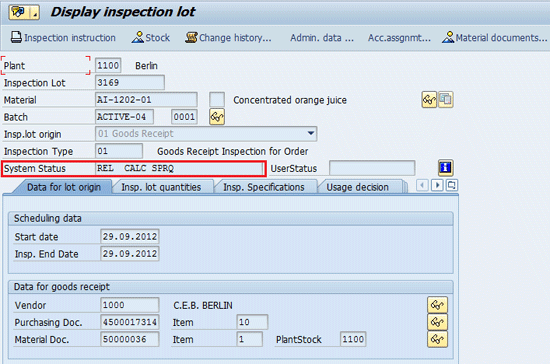Image resolution: width=550 pixels, height=364 pixels.
Task: Switch to Insp. lot quantities tab
Action: pyautogui.click(x=161, y=187)
